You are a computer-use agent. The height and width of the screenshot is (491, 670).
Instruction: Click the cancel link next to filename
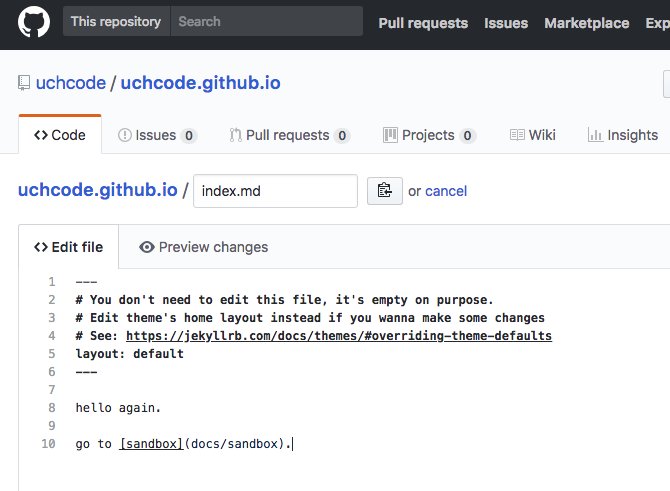click(x=446, y=191)
